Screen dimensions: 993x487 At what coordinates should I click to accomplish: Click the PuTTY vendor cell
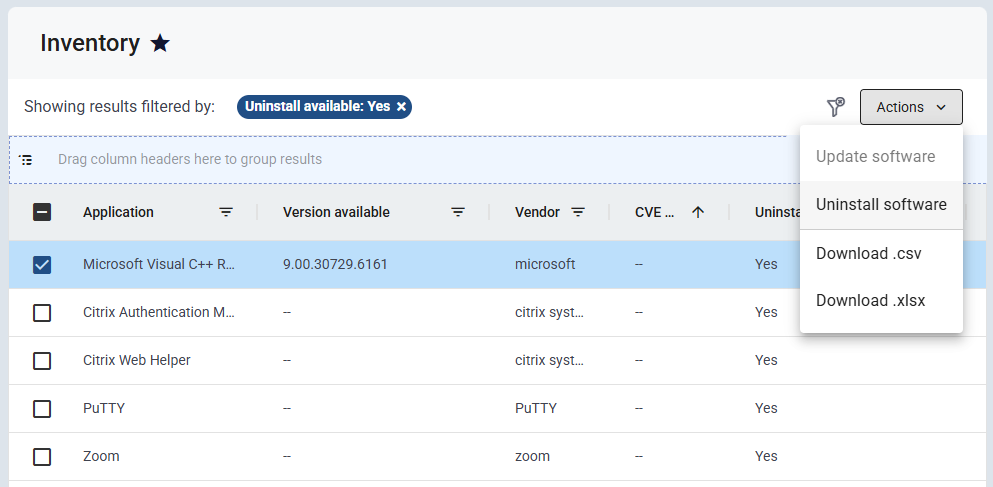536,408
